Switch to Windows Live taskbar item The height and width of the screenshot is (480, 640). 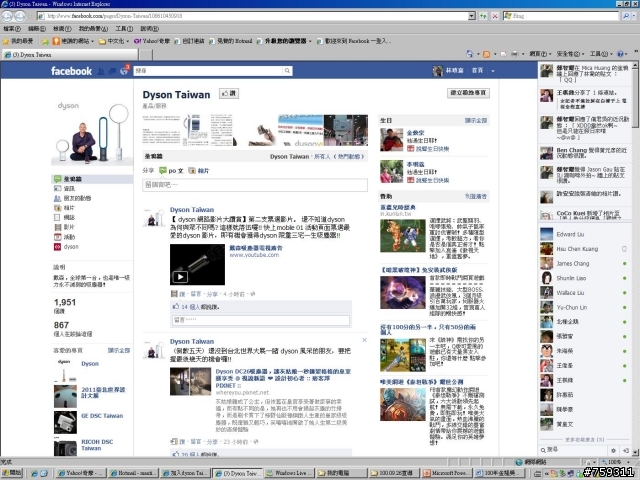tap(289, 473)
